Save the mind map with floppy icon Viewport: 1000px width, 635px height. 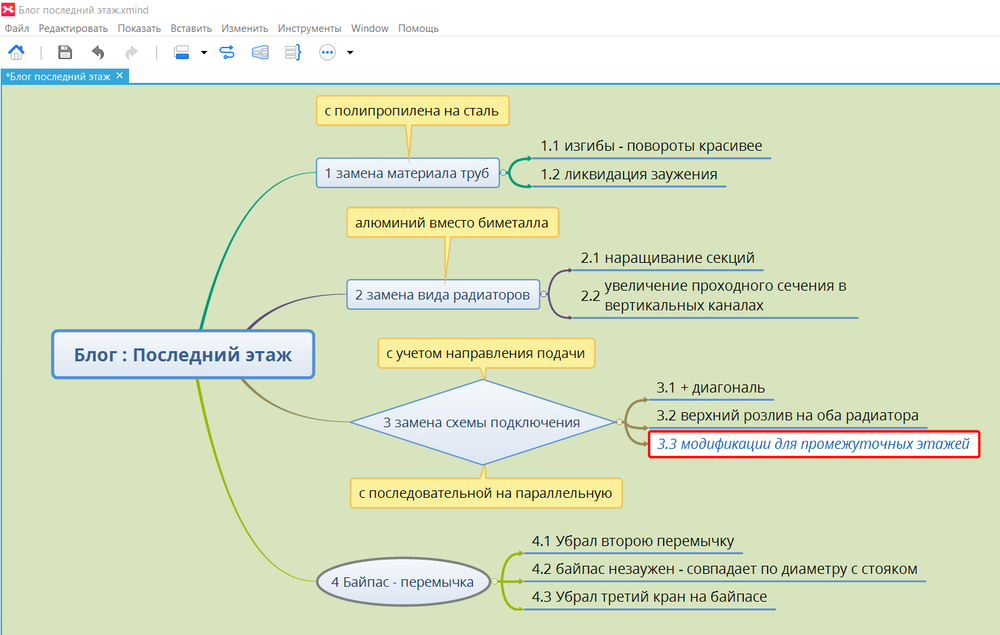(x=65, y=52)
